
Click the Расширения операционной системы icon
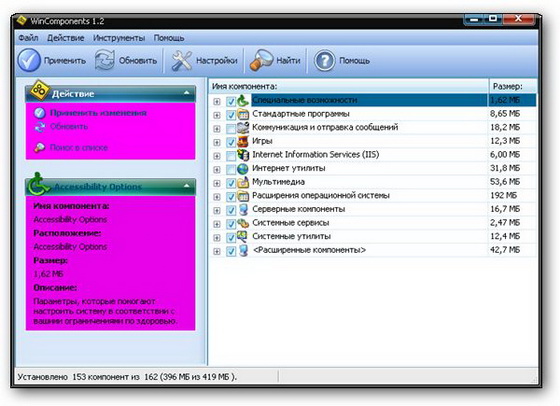coord(243,196)
